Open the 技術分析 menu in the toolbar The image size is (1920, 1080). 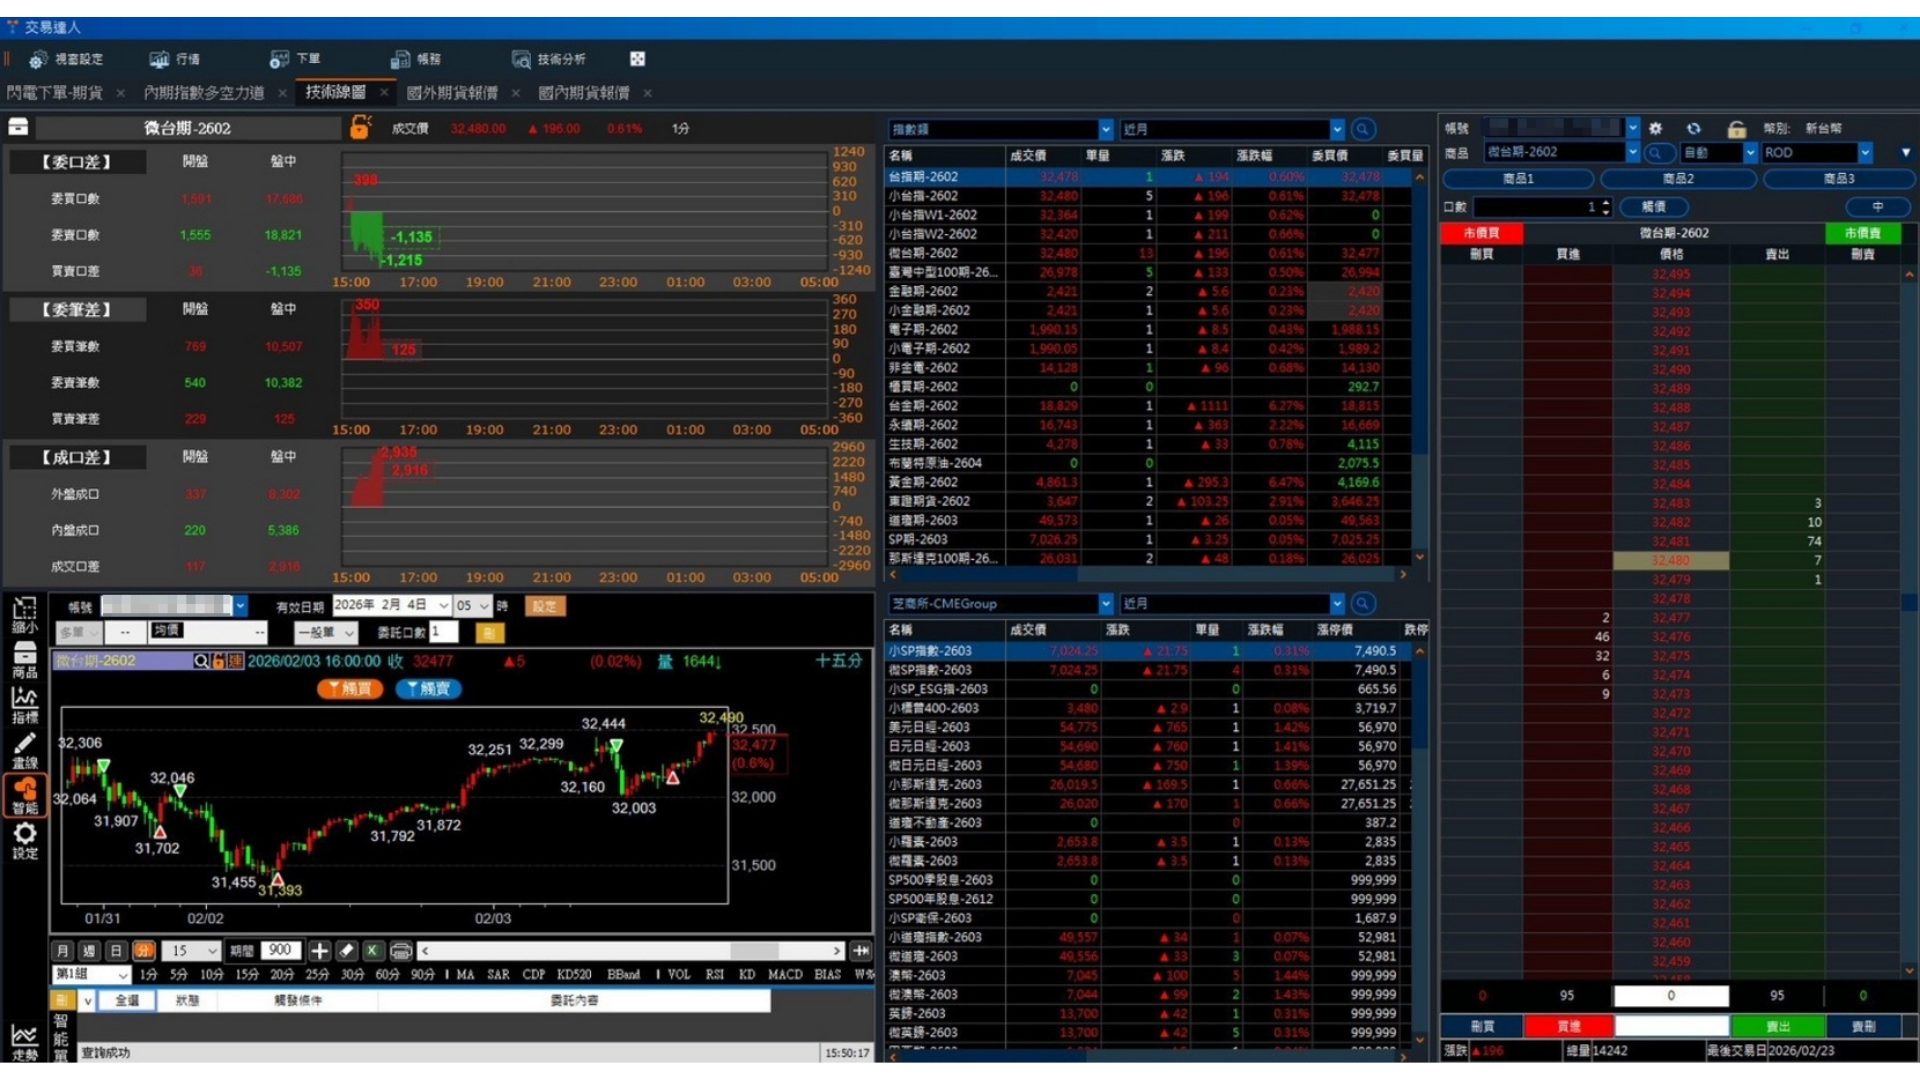[548, 59]
